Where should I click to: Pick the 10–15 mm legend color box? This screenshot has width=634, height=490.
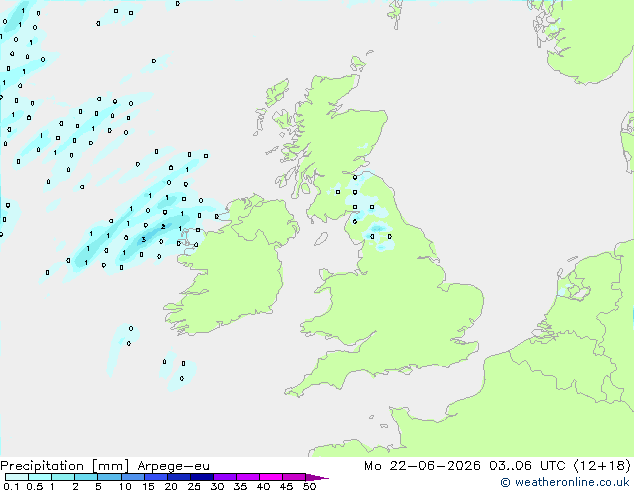pyautogui.click(x=133, y=477)
